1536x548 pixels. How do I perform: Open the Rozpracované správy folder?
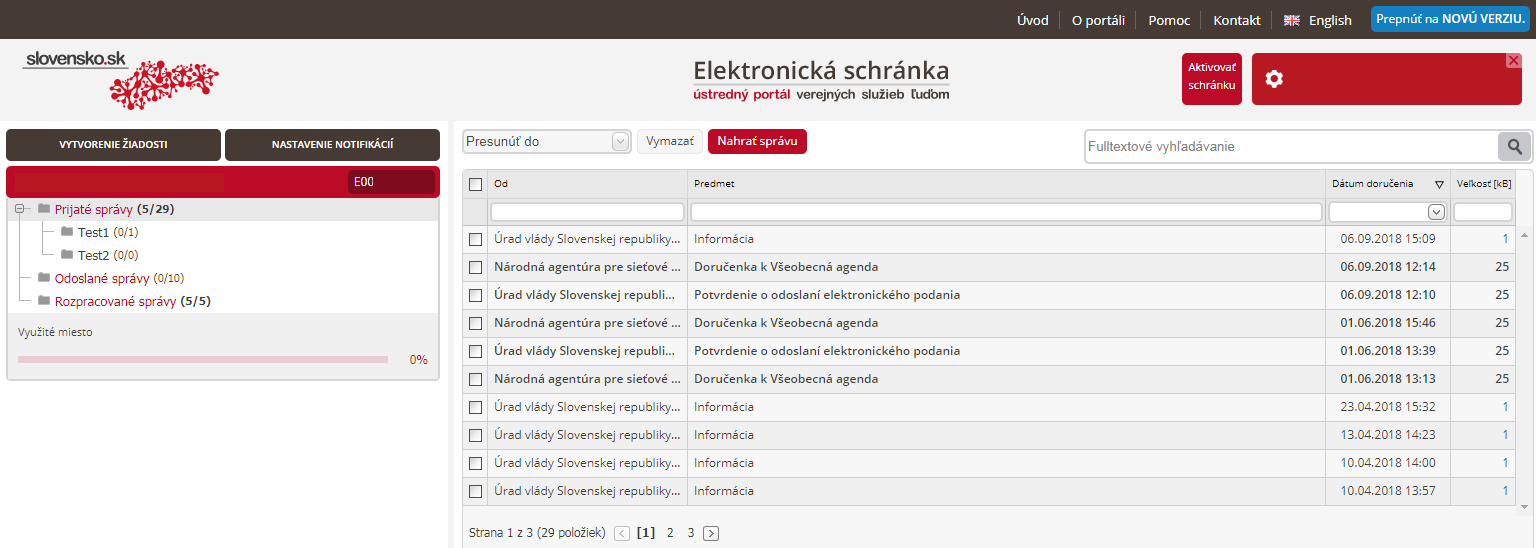tap(116, 301)
